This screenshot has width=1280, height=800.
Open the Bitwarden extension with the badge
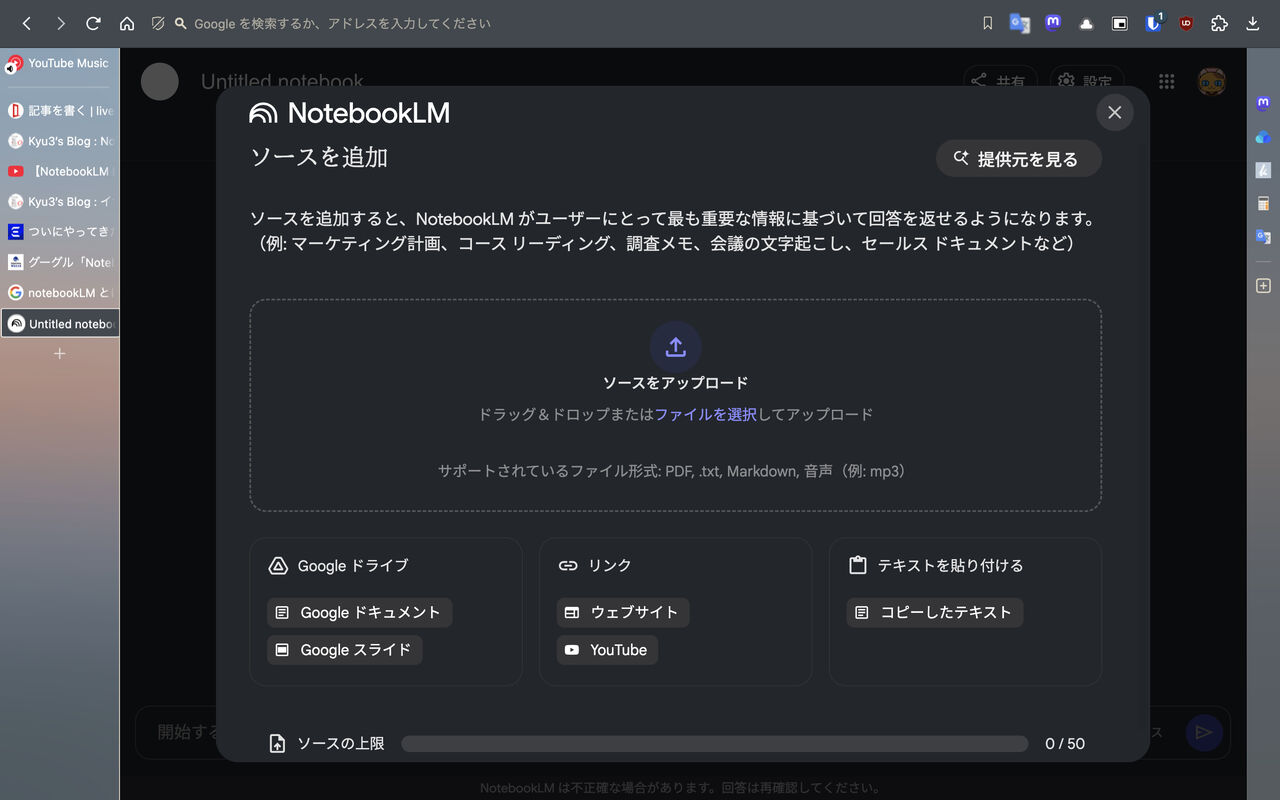(x=1154, y=23)
